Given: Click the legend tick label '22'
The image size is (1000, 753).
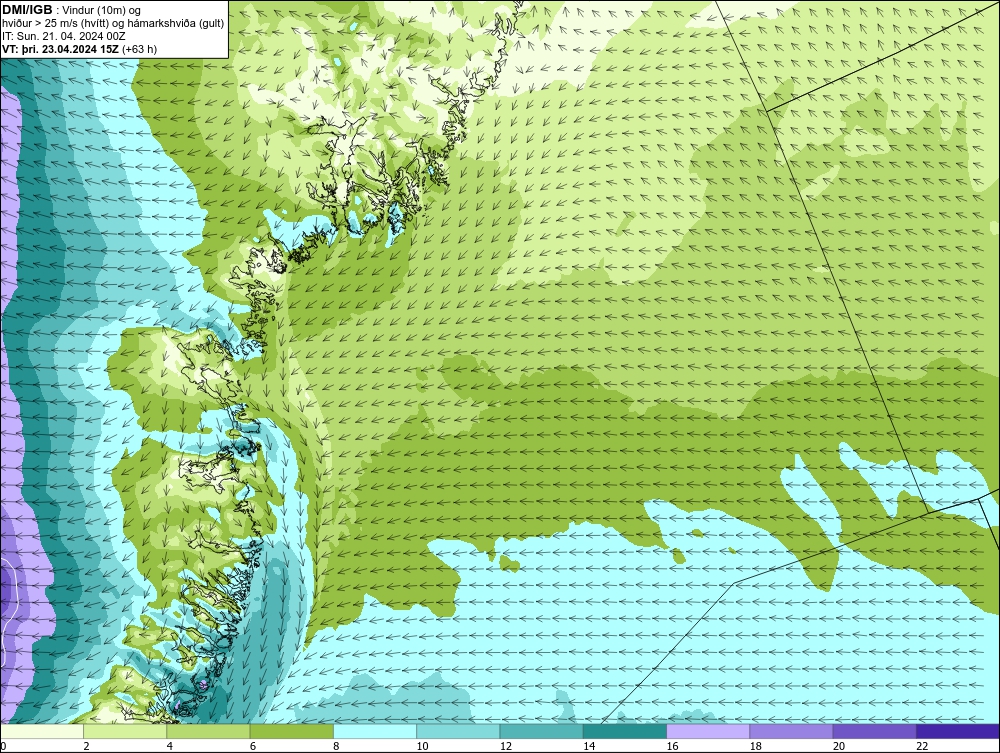Looking at the screenshot, I should click(x=922, y=746).
